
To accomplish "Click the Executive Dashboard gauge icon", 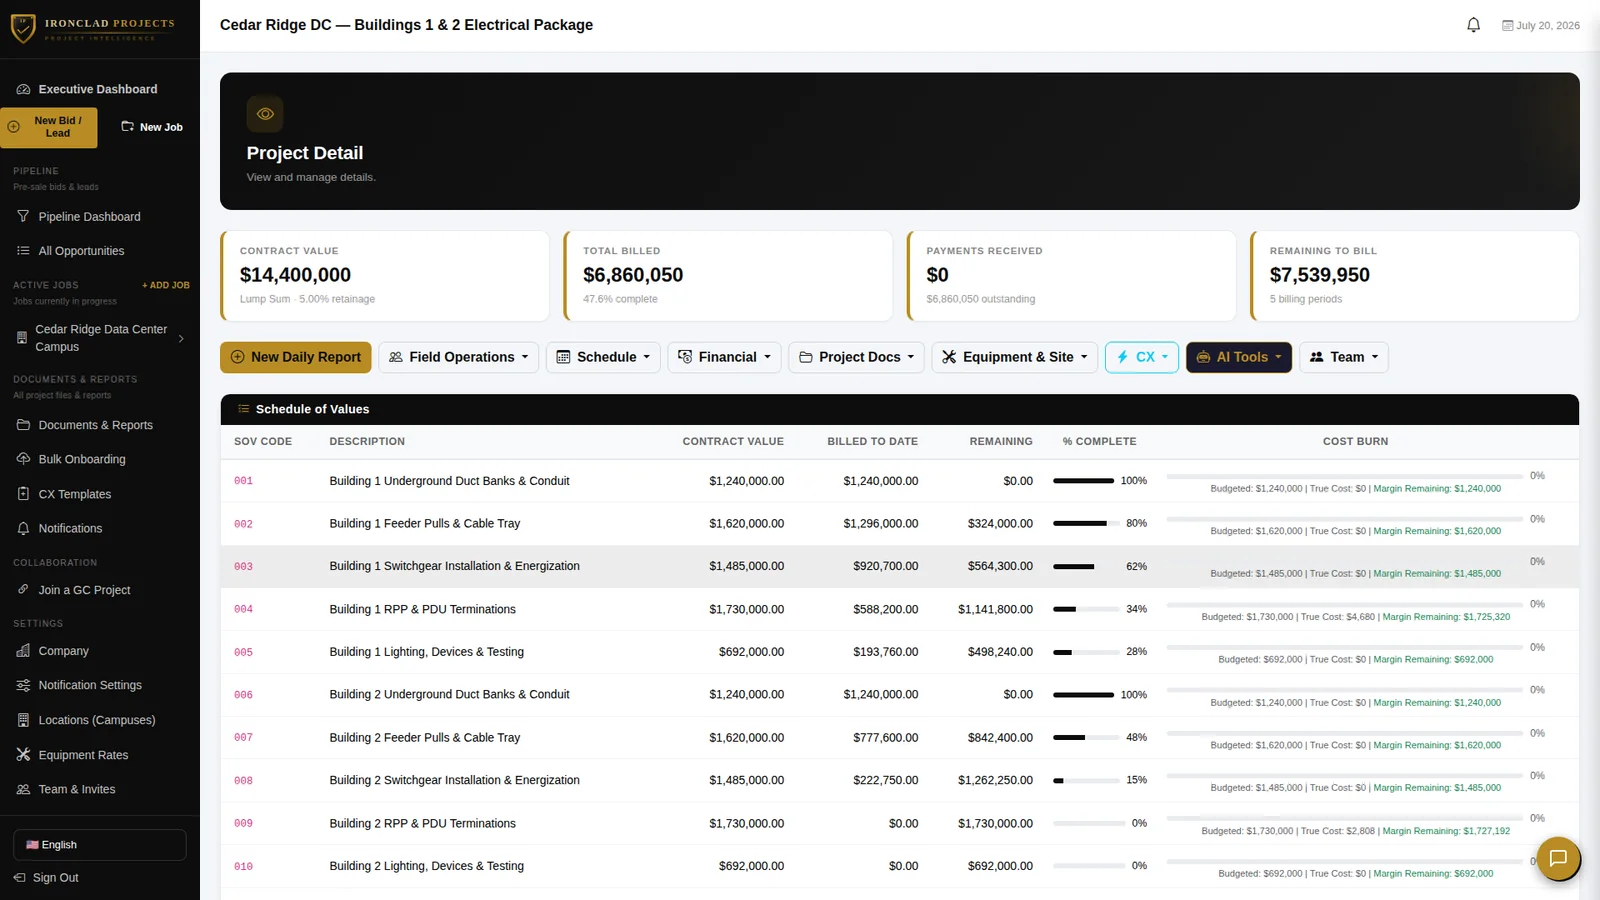I will point(23,89).
